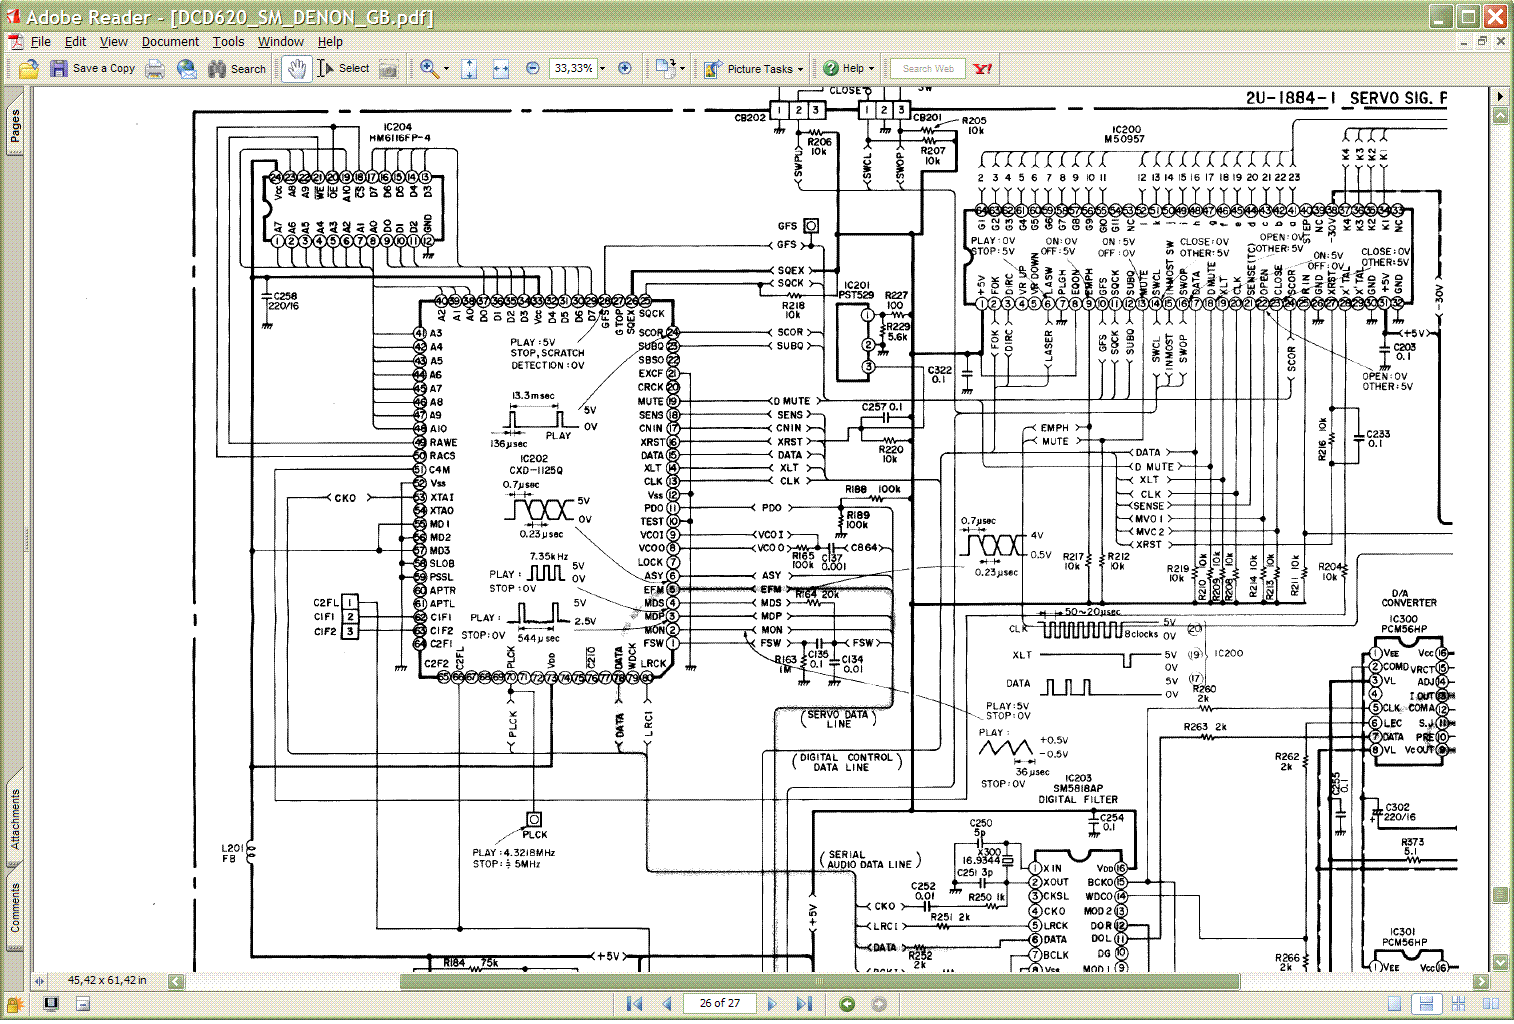This screenshot has height=1024, width=1514.
Task: Go to the last page
Action: tap(803, 1004)
